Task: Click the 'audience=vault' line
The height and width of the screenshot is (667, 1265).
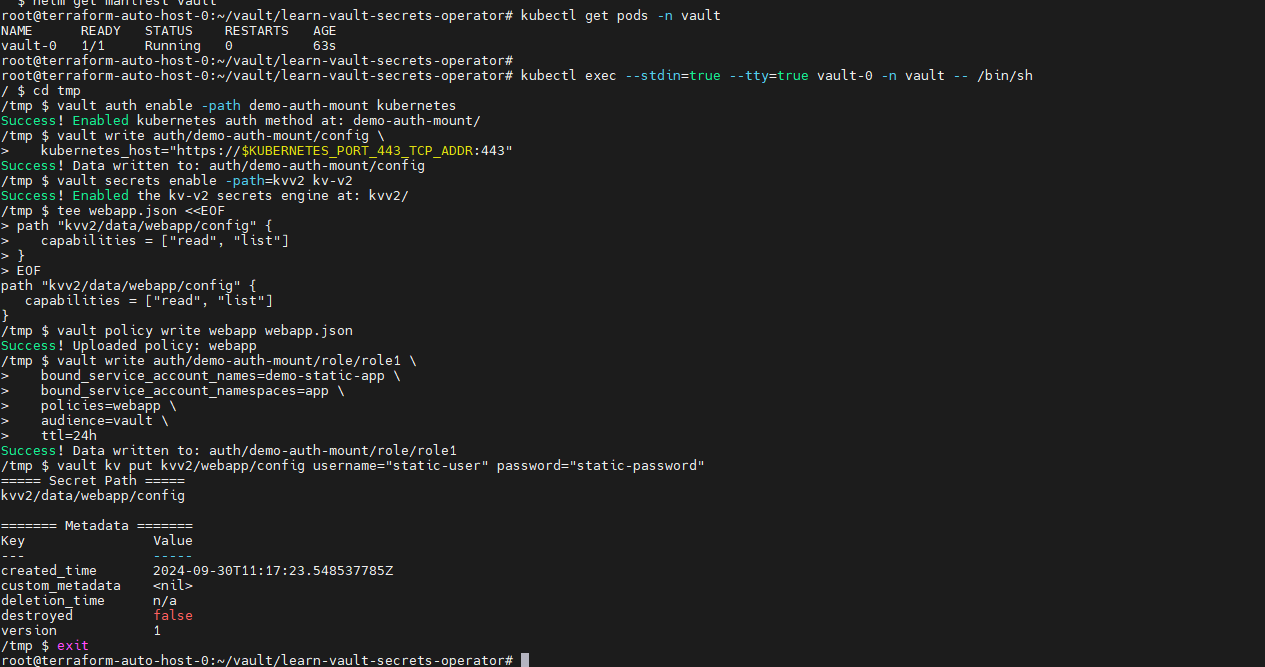Action: tap(105, 421)
